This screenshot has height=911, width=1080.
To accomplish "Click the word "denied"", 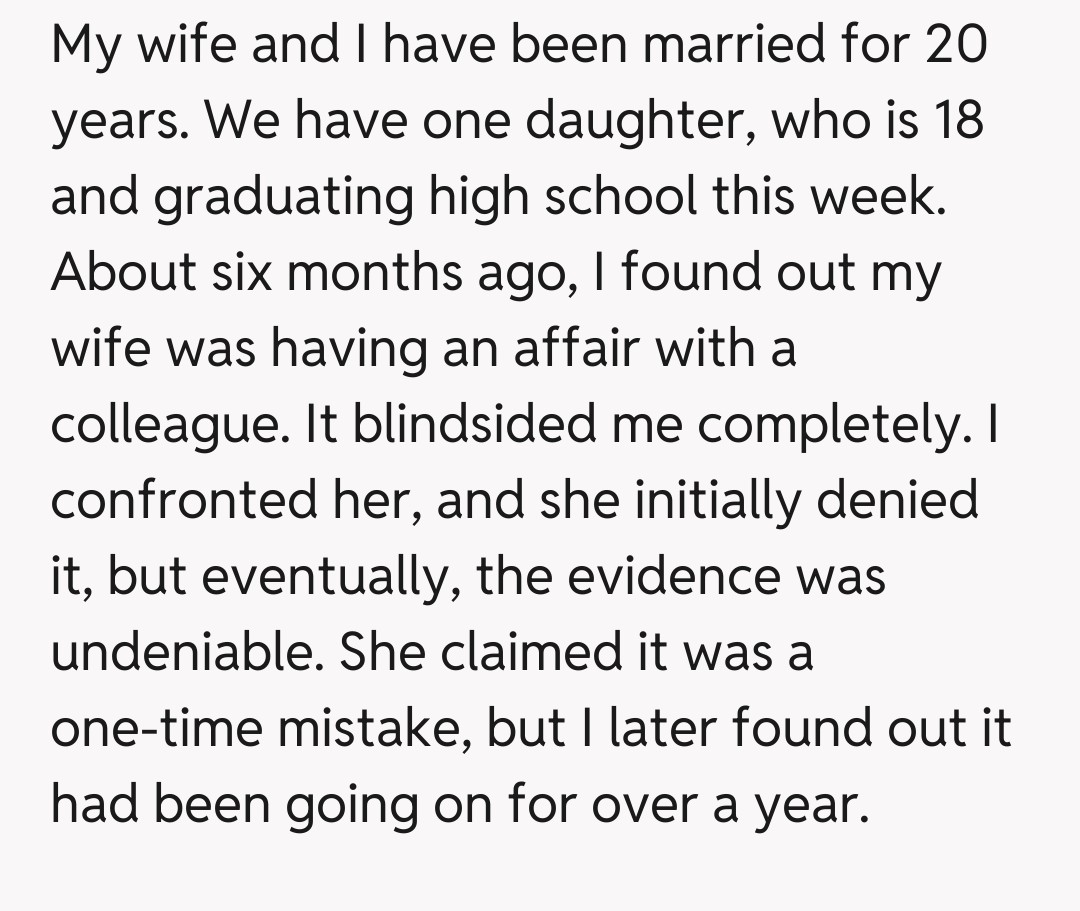I will point(899,500).
